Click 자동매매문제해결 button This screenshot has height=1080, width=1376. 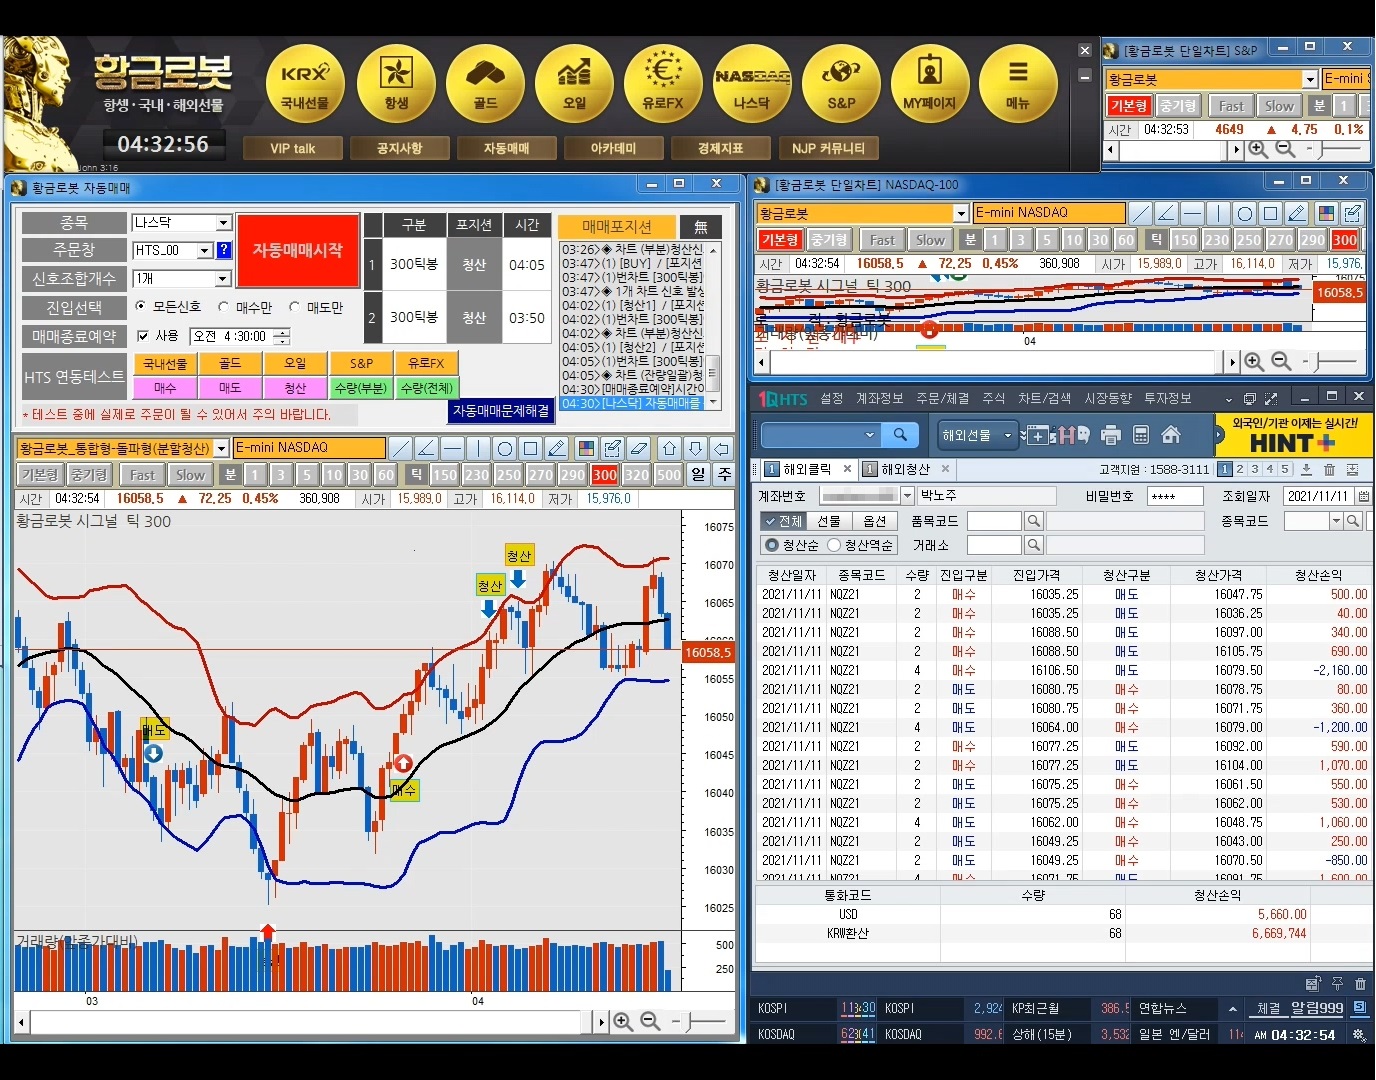point(501,411)
